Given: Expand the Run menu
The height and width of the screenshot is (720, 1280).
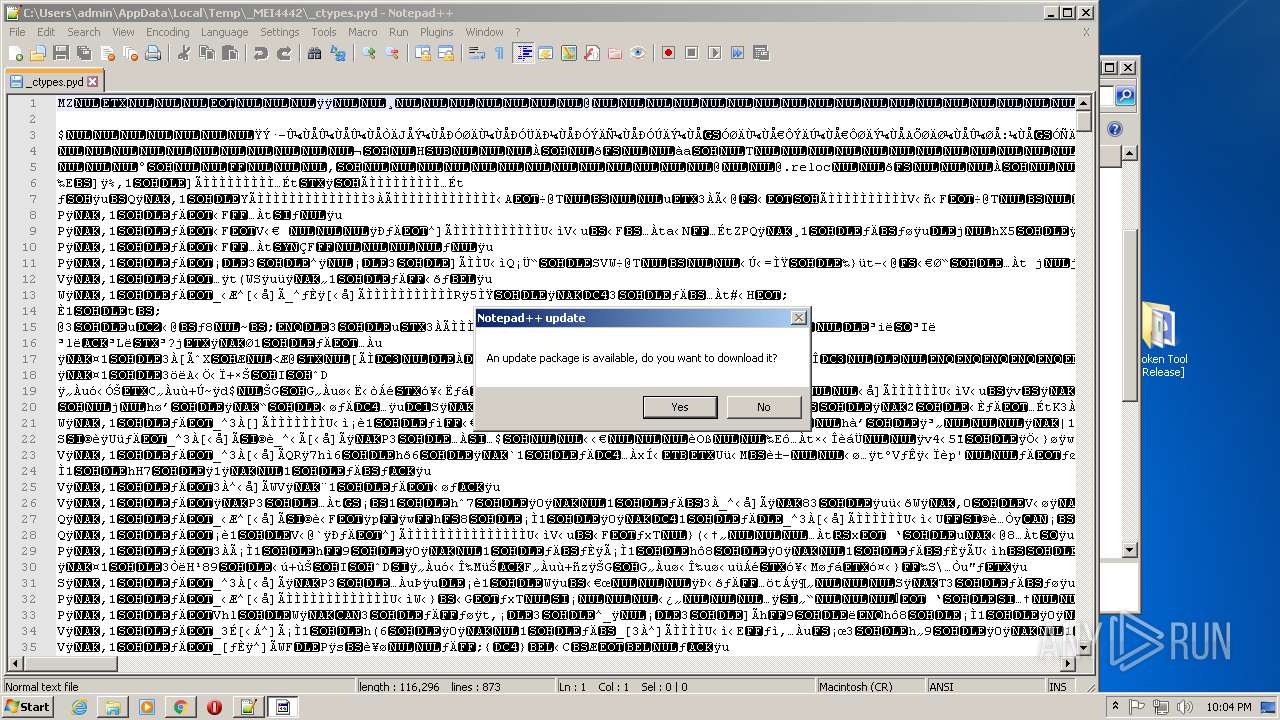Looking at the screenshot, I should [x=398, y=32].
